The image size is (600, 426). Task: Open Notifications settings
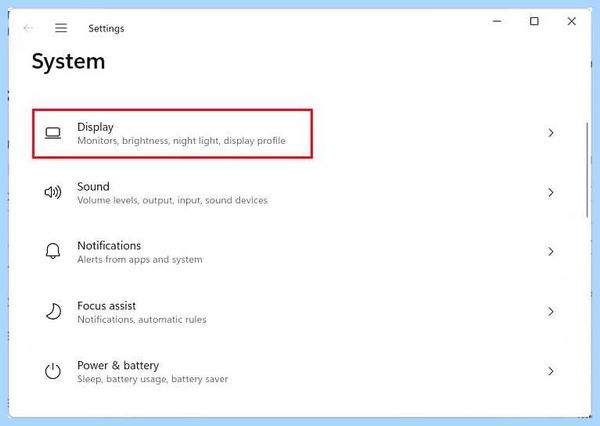click(x=300, y=252)
